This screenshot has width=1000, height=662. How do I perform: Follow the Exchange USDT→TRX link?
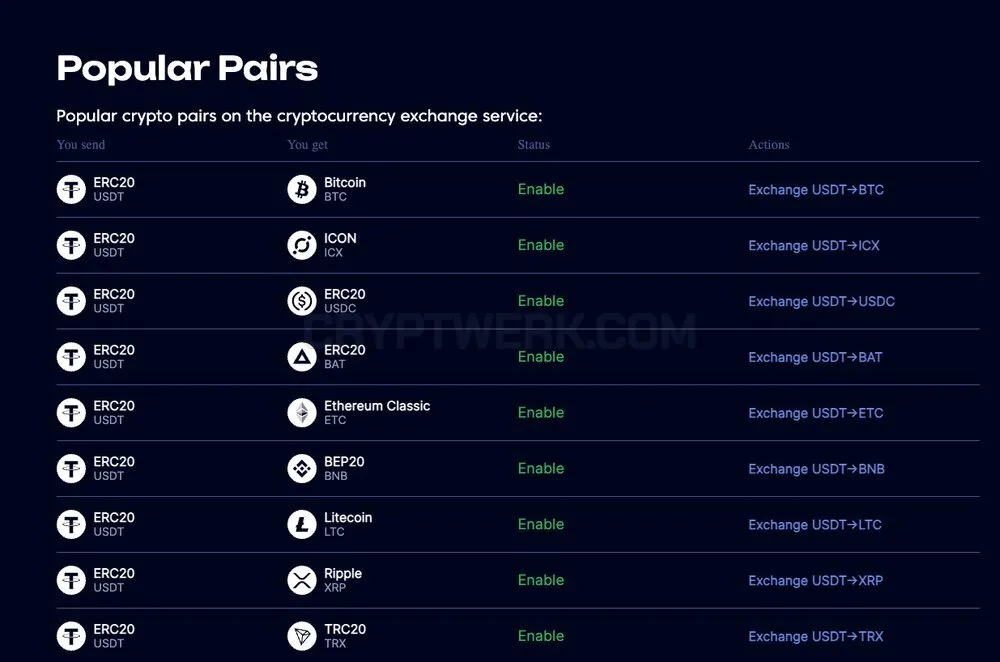pos(816,636)
